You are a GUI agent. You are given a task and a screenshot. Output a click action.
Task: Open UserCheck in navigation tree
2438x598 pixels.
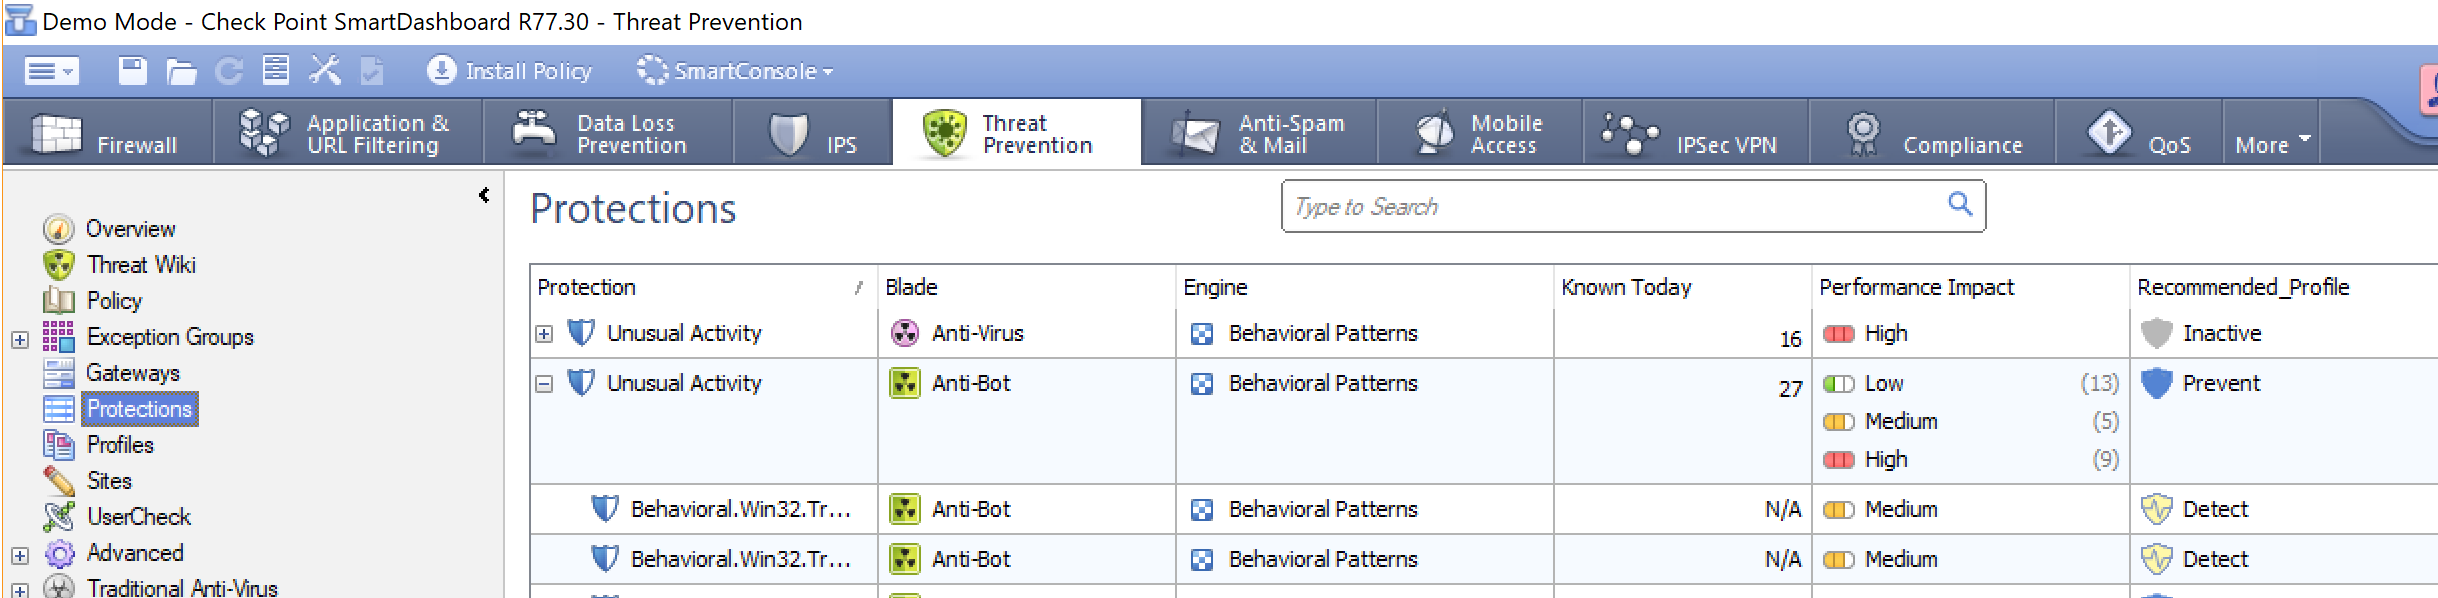click(x=139, y=517)
